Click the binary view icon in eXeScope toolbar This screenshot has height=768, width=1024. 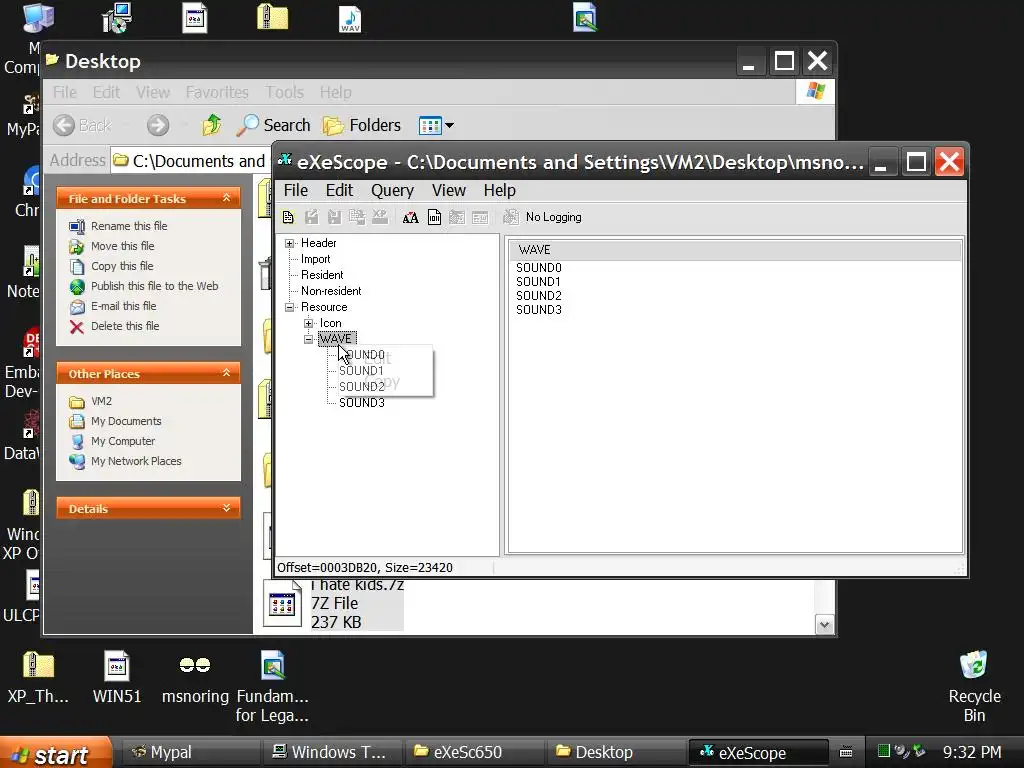[434, 217]
